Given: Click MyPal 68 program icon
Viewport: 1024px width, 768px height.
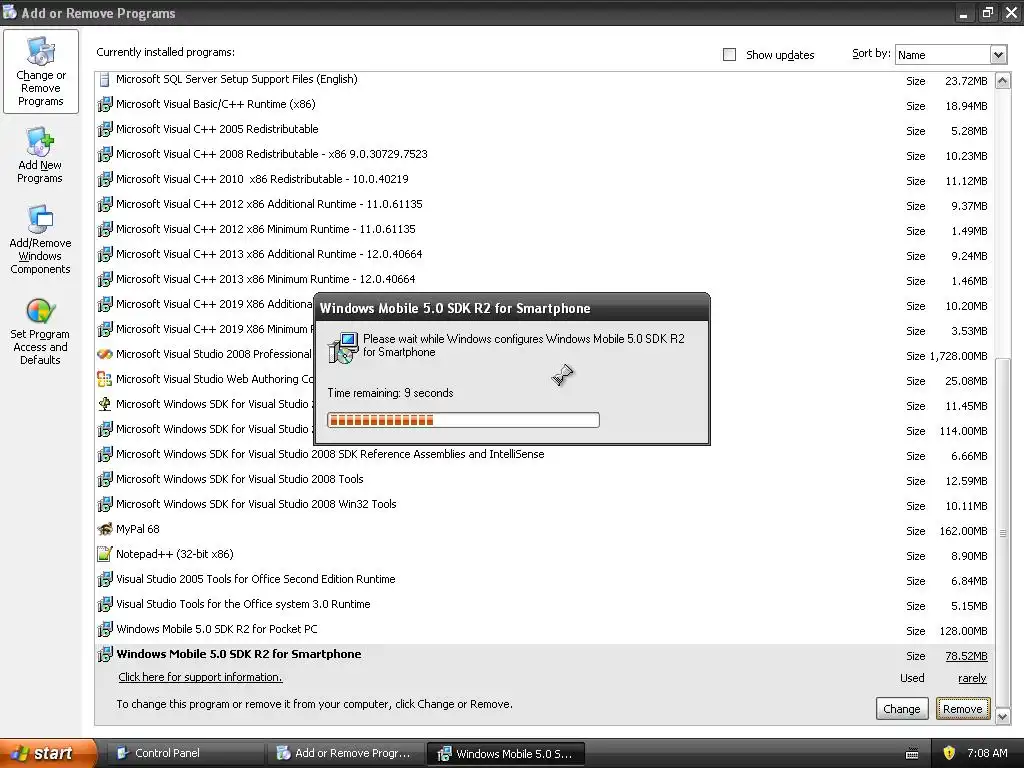Looking at the screenshot, I should pyautogui.click(x=104, y=530).
